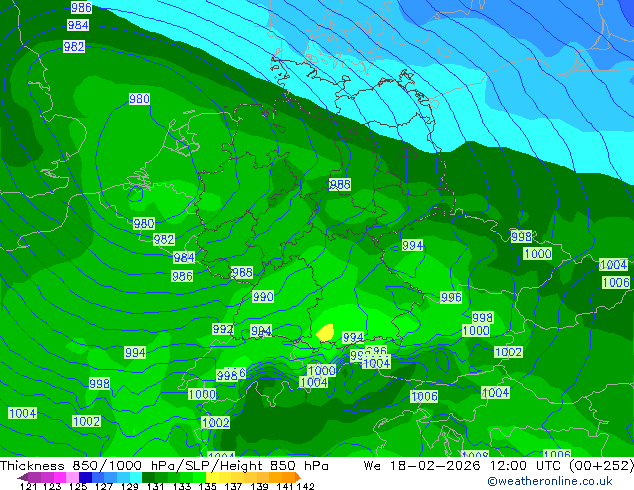Pick the yellow legend swatch right of 135
Image resolution: width=634 pixels, height=490 pixels.
[x=212, y=477]
